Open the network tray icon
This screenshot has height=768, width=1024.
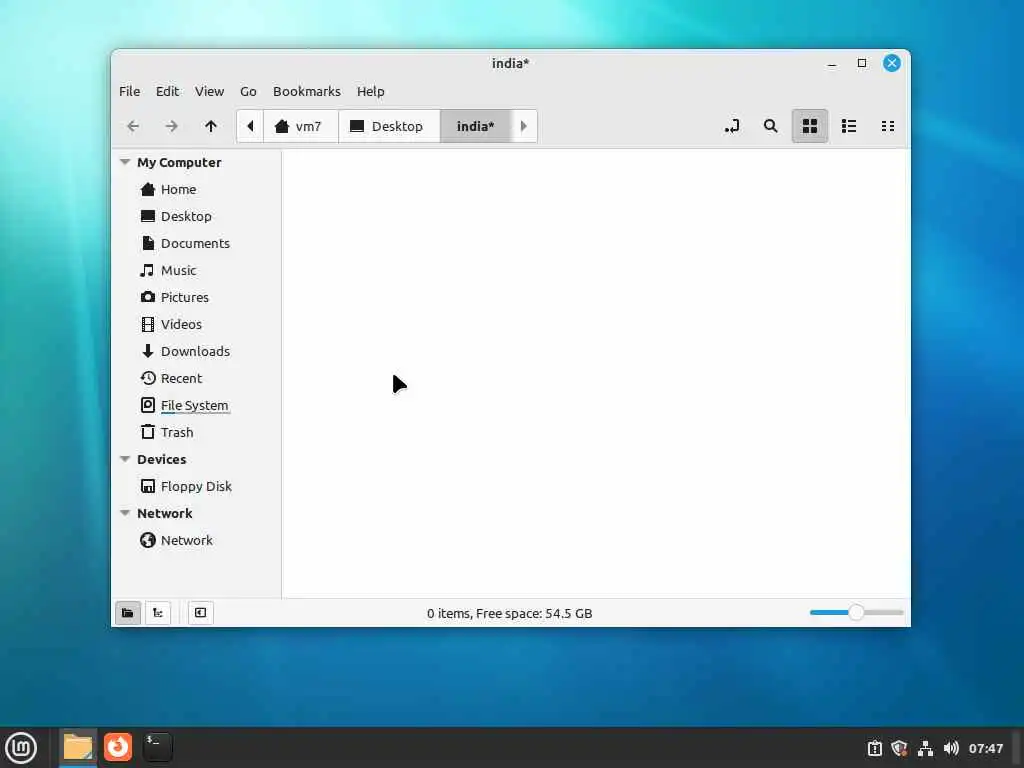point(925,748)
